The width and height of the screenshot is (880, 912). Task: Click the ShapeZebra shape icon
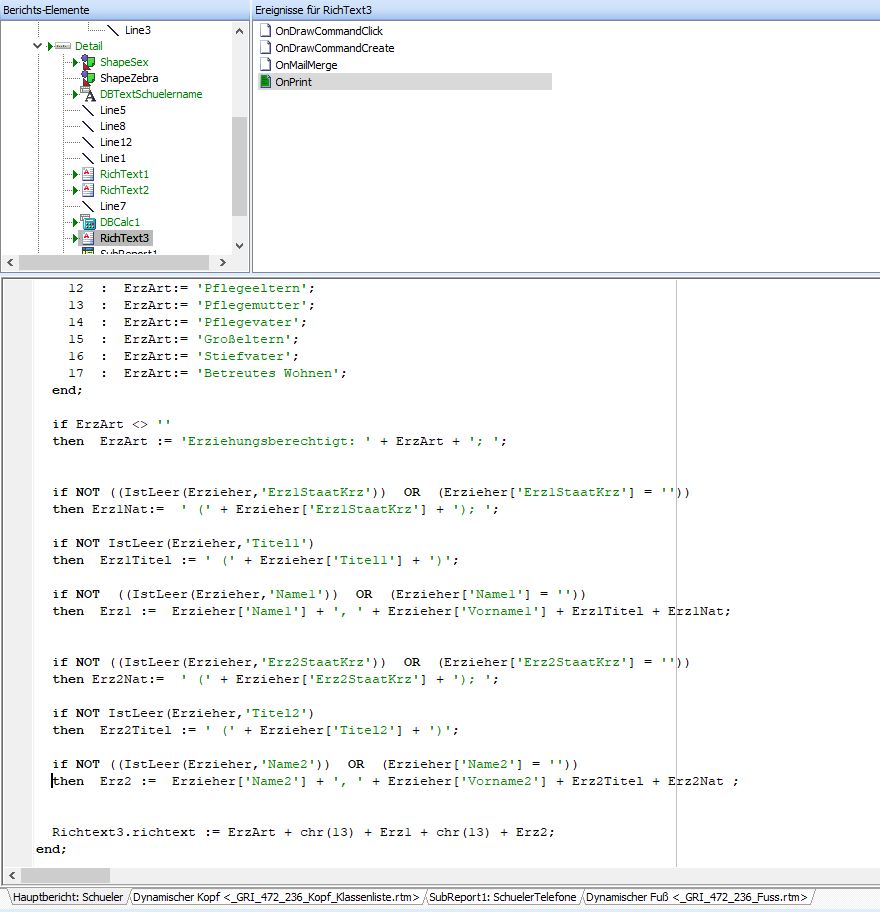[88, 77]
